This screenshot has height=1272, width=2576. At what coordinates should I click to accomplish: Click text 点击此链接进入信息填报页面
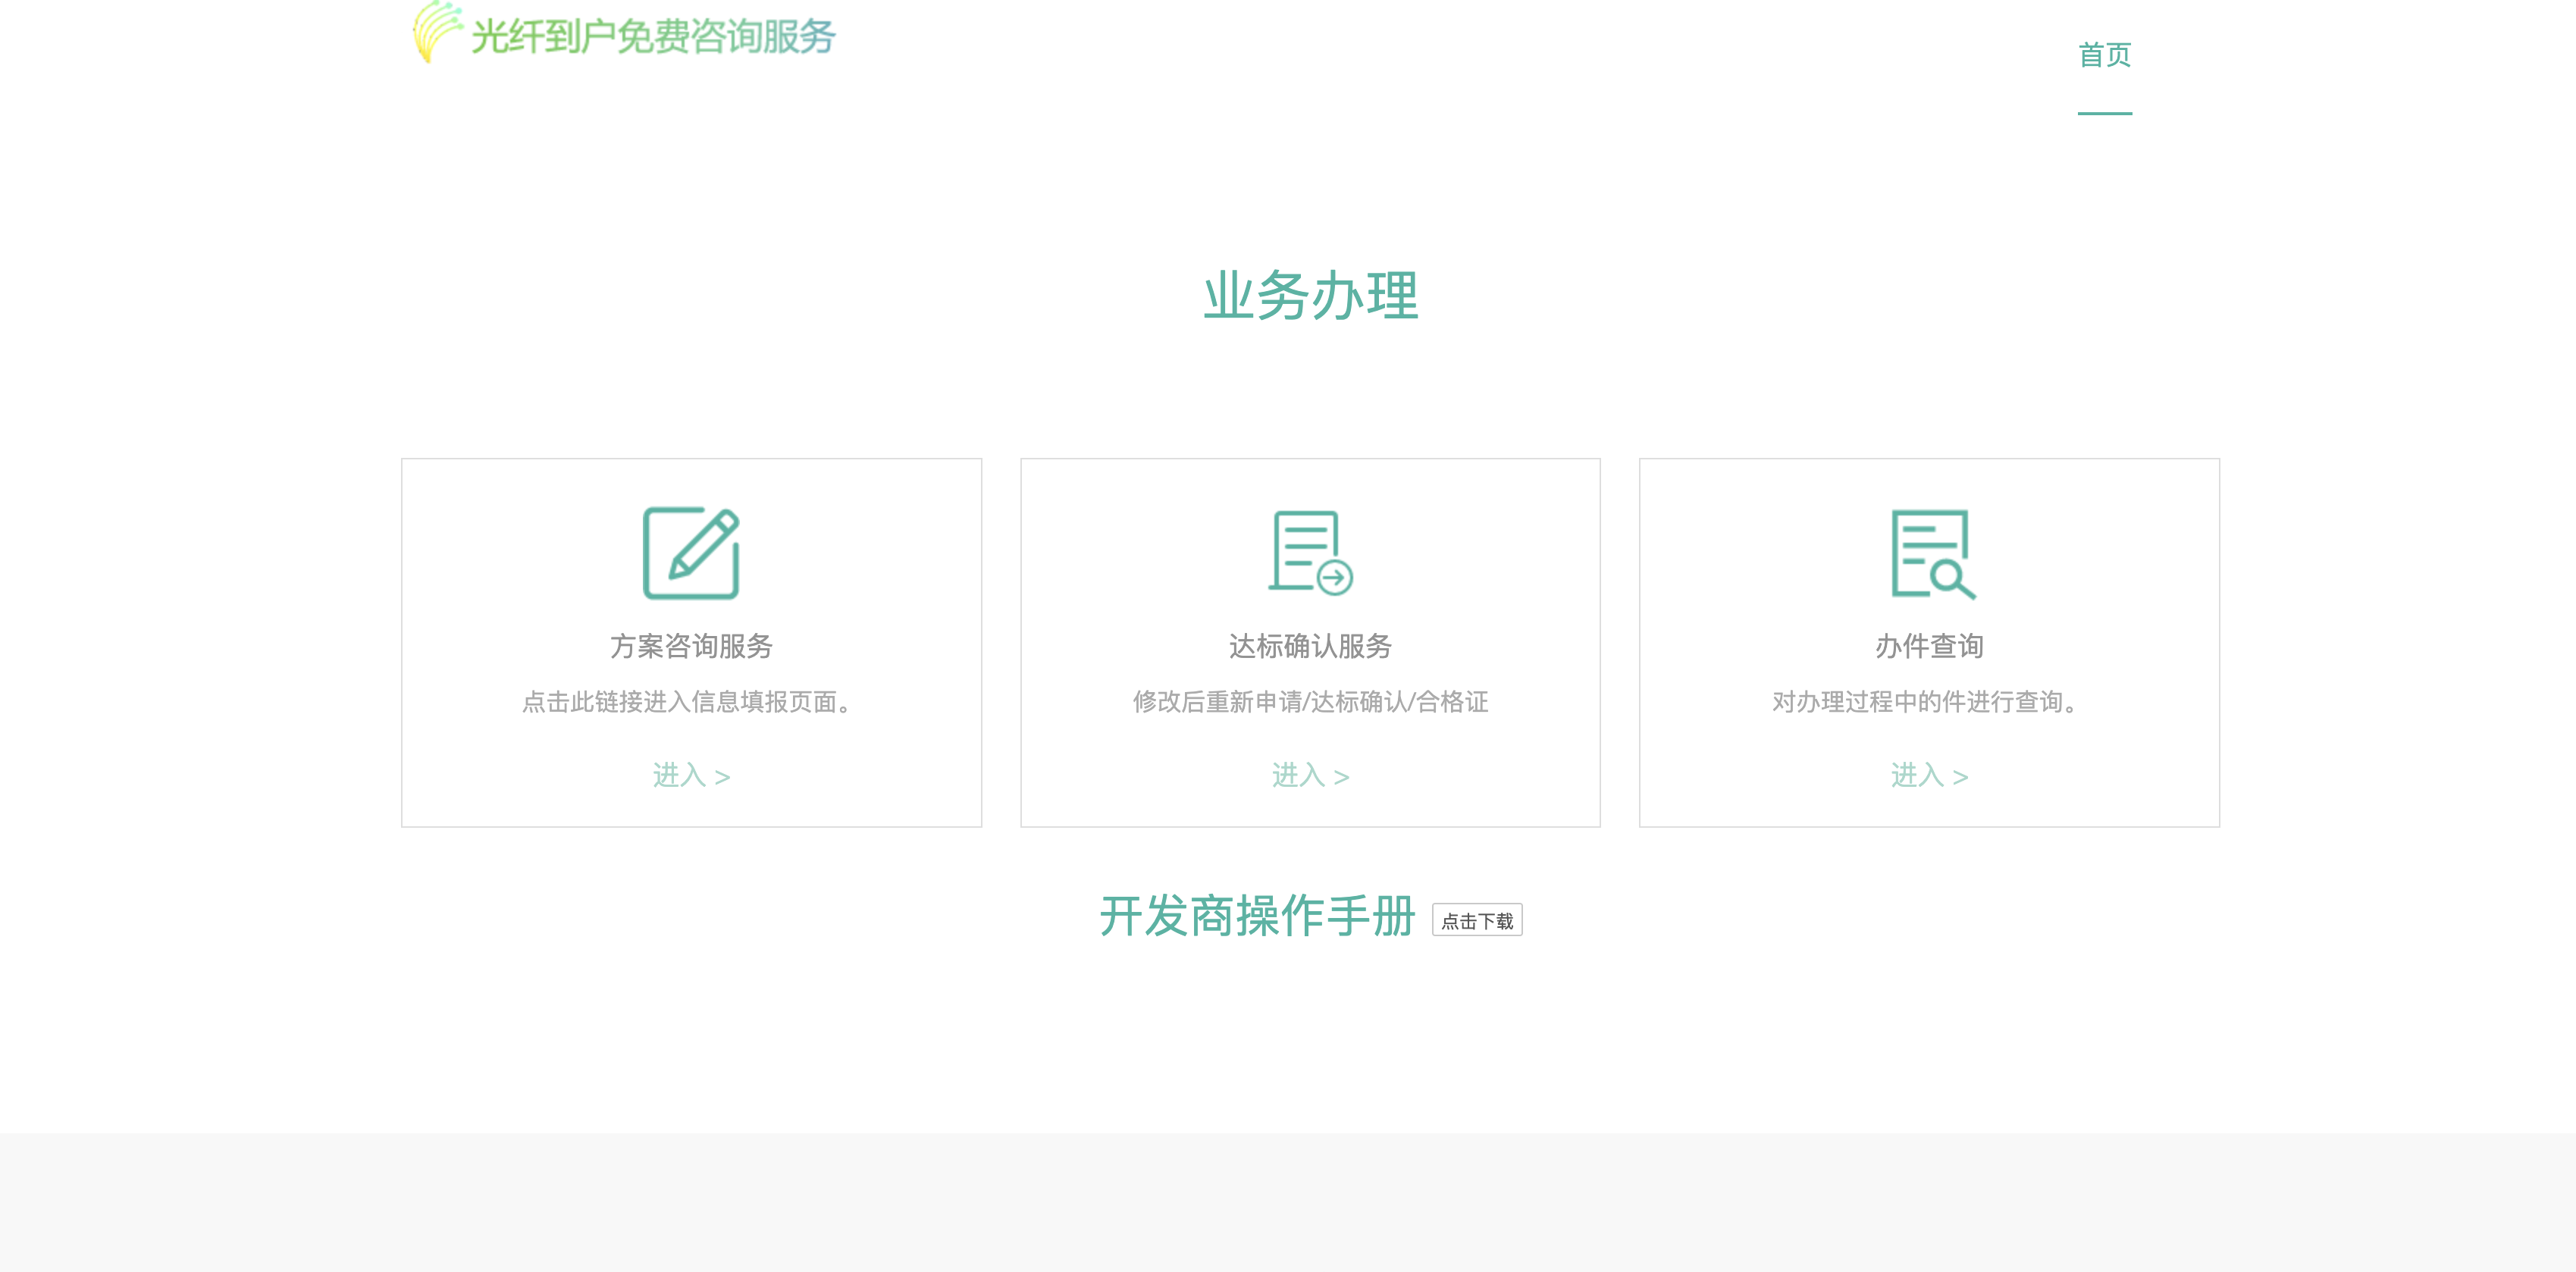click(690, 702)
